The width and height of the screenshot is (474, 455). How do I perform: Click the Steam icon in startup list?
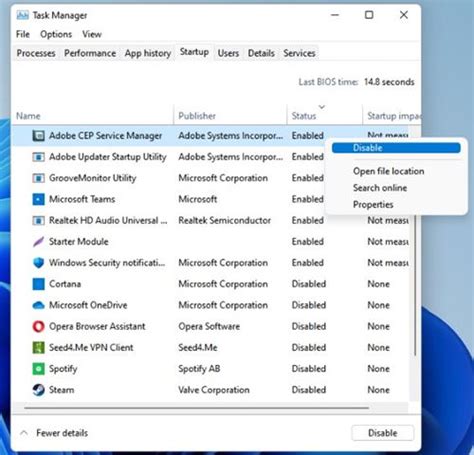click(38, 390)
